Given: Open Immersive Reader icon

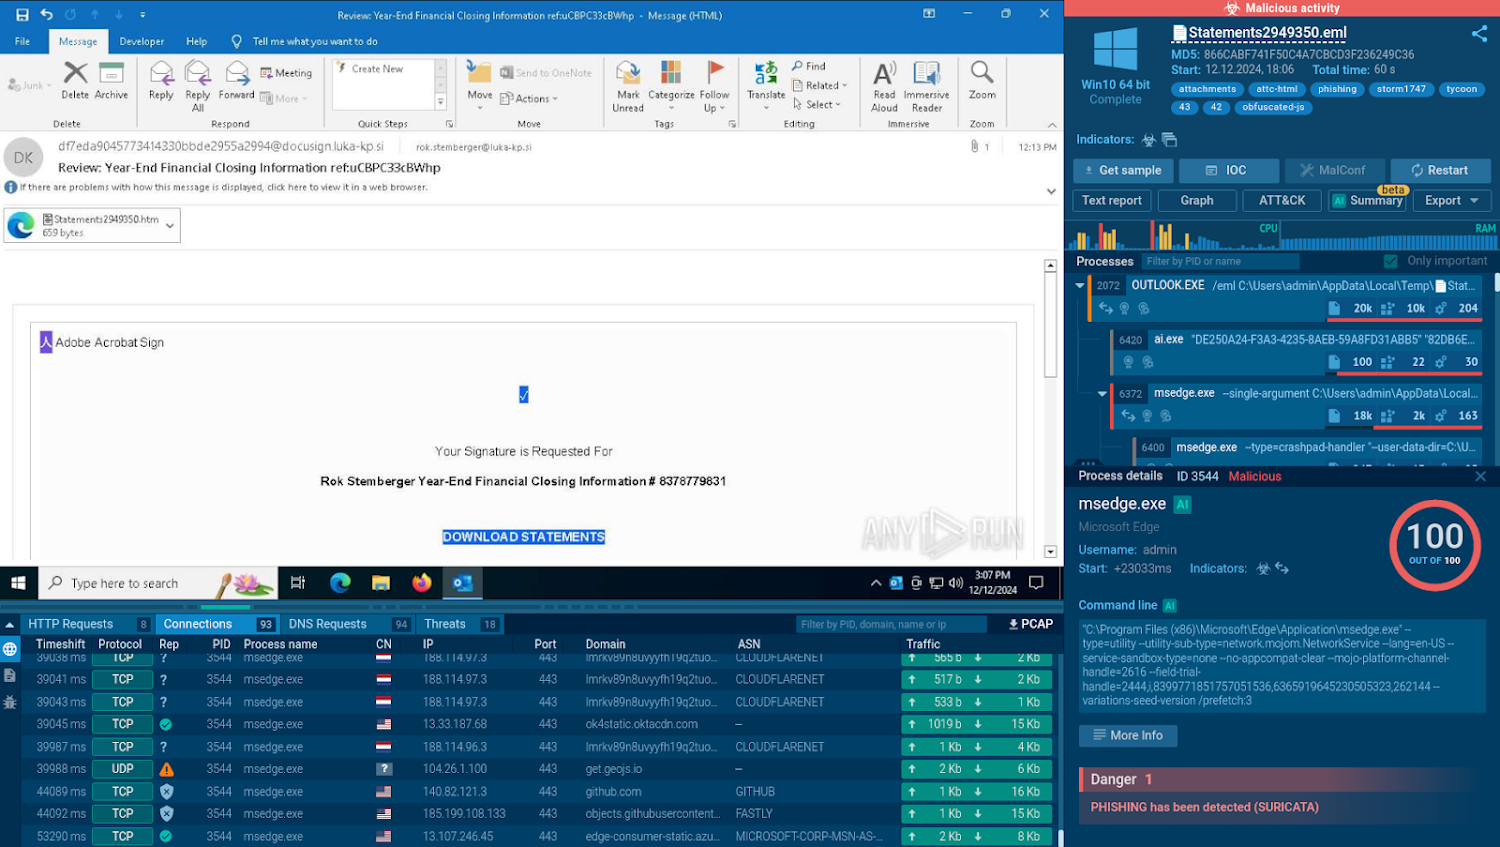Looking at the screenshot, I should click(x=927, y=73).
